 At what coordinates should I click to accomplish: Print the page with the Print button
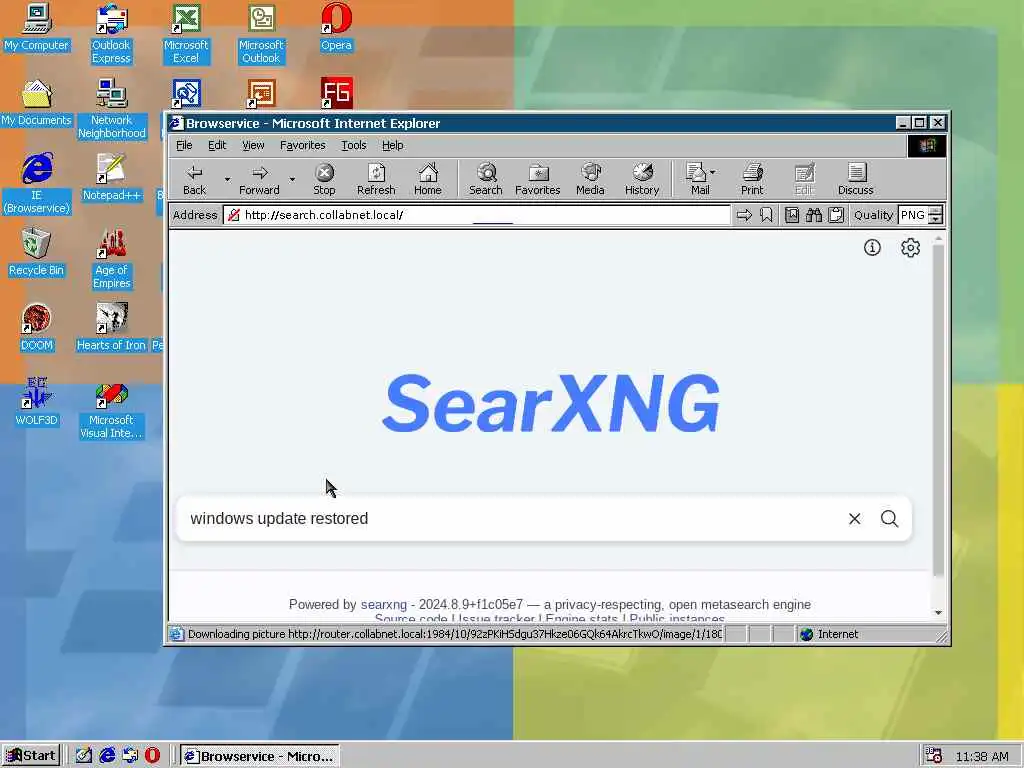[x=752, y=179]
